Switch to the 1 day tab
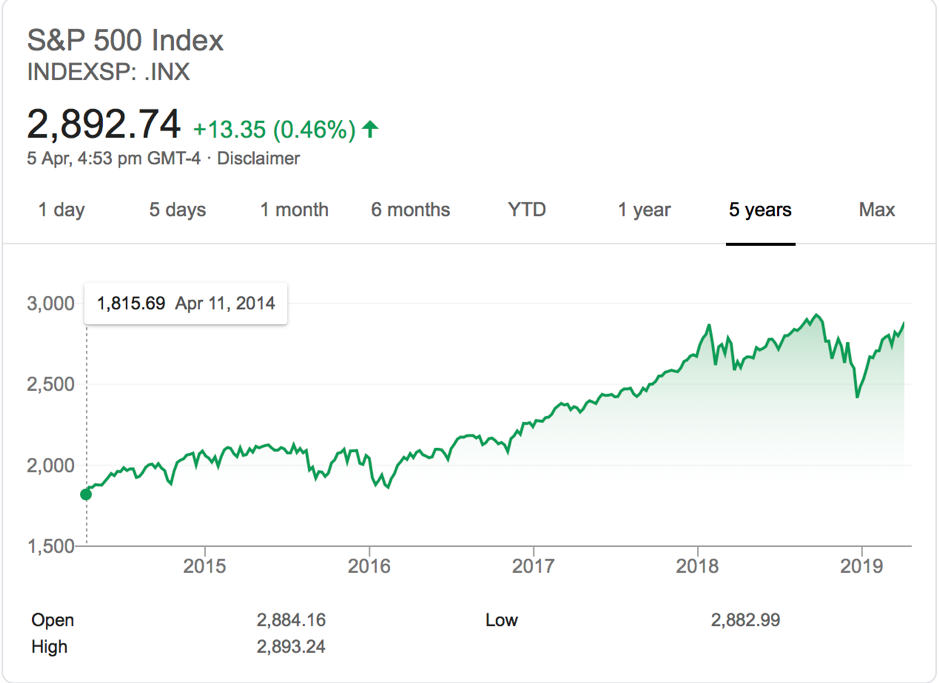The width and height of the screenshot is (939, 683). (61, 210)
